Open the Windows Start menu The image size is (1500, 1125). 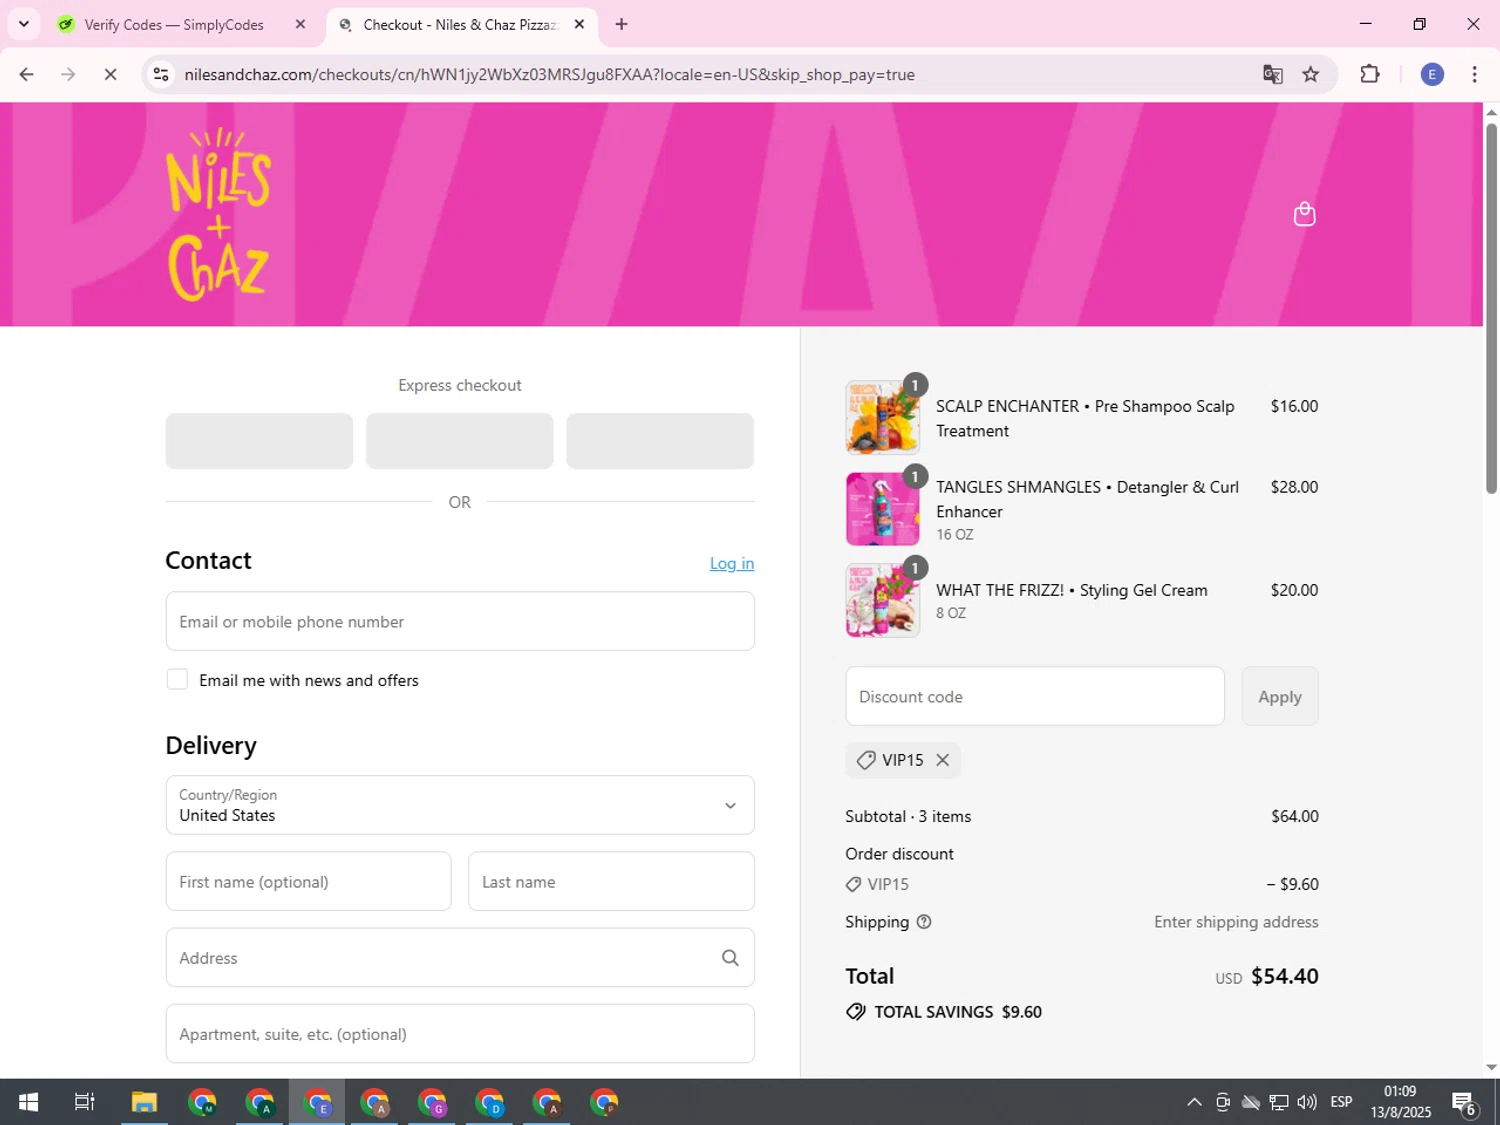[28, 1102]
